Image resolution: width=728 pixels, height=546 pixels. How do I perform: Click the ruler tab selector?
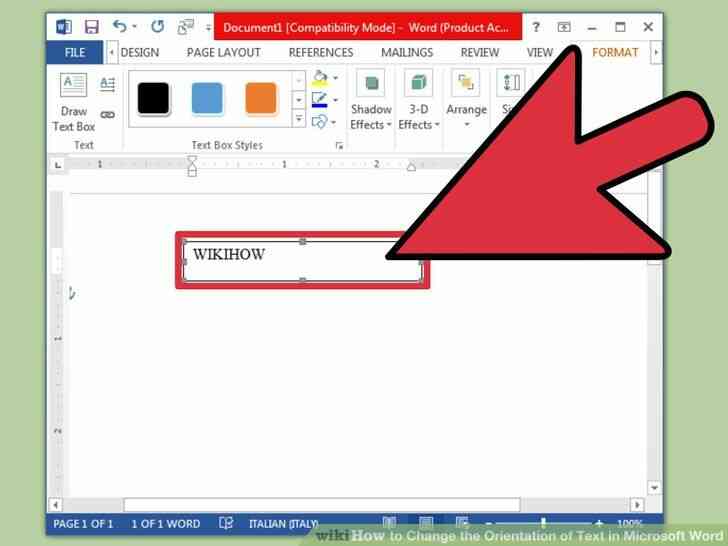pyautogui.click(x=58, y=165)
